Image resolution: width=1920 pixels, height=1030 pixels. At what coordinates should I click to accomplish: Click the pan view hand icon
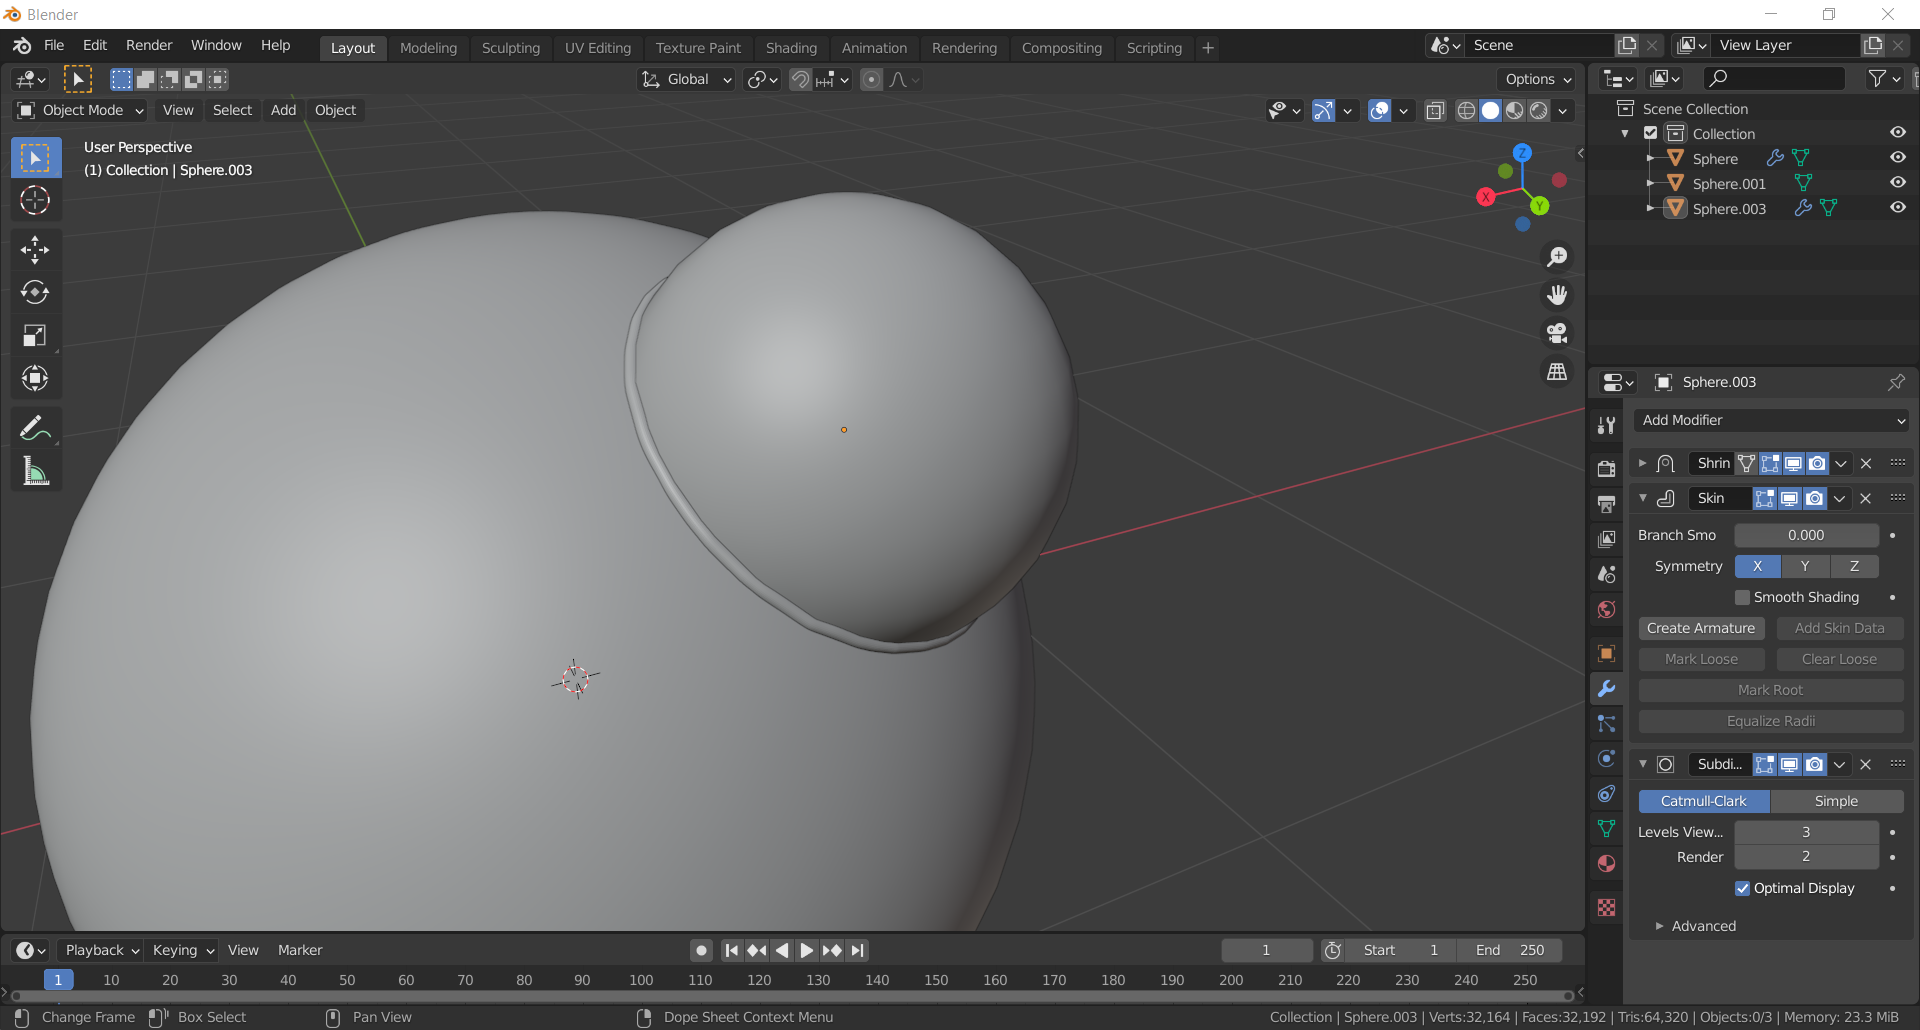tap(1557, 295)
